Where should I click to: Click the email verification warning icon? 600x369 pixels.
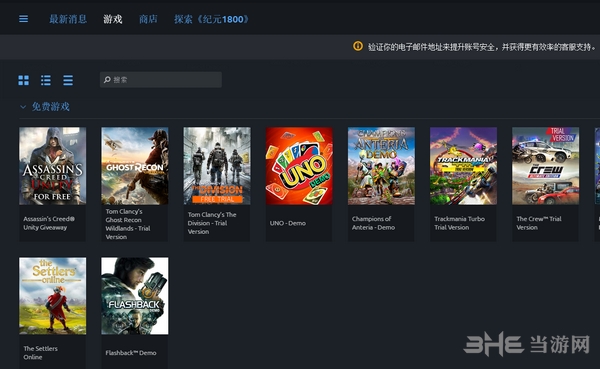358,46
